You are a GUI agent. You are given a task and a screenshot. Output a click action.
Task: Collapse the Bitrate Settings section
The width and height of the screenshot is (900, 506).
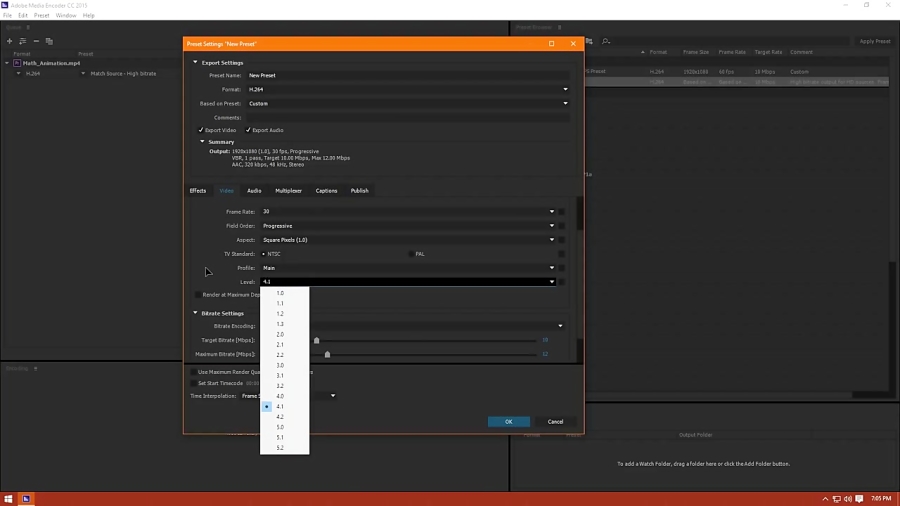pyautogui.click(x=195, y=313)
